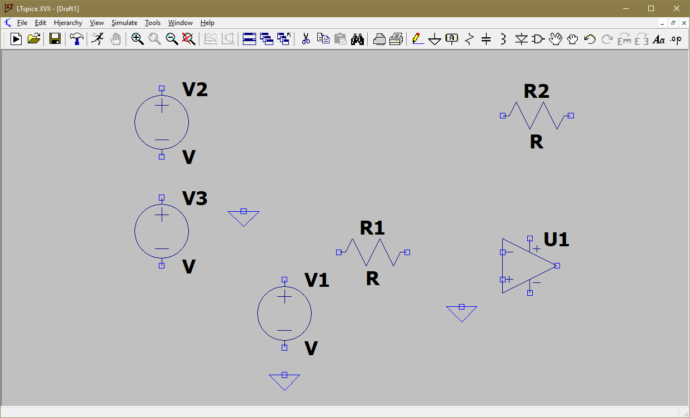Click the Undo arrow icon
Viewport: 690px width, 418px height.
coord(590,39)
